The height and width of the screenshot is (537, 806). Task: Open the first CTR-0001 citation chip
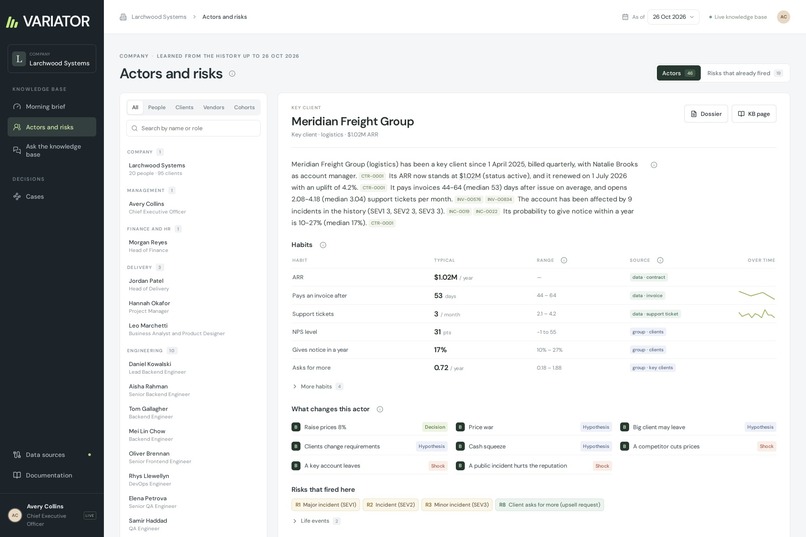373,176
